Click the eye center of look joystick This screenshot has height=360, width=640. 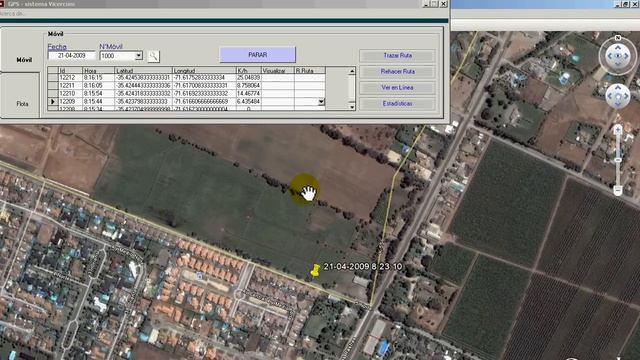click(618, 56)
